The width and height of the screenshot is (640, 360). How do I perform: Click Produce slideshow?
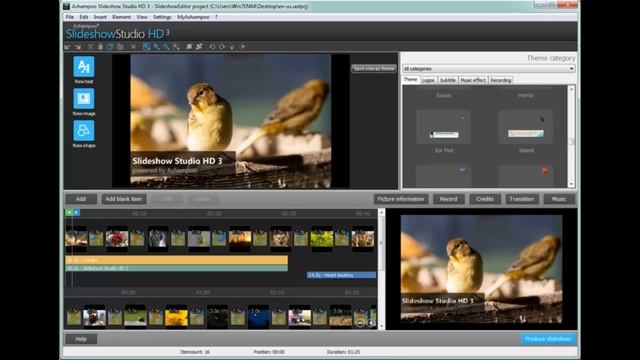point(548,339)
